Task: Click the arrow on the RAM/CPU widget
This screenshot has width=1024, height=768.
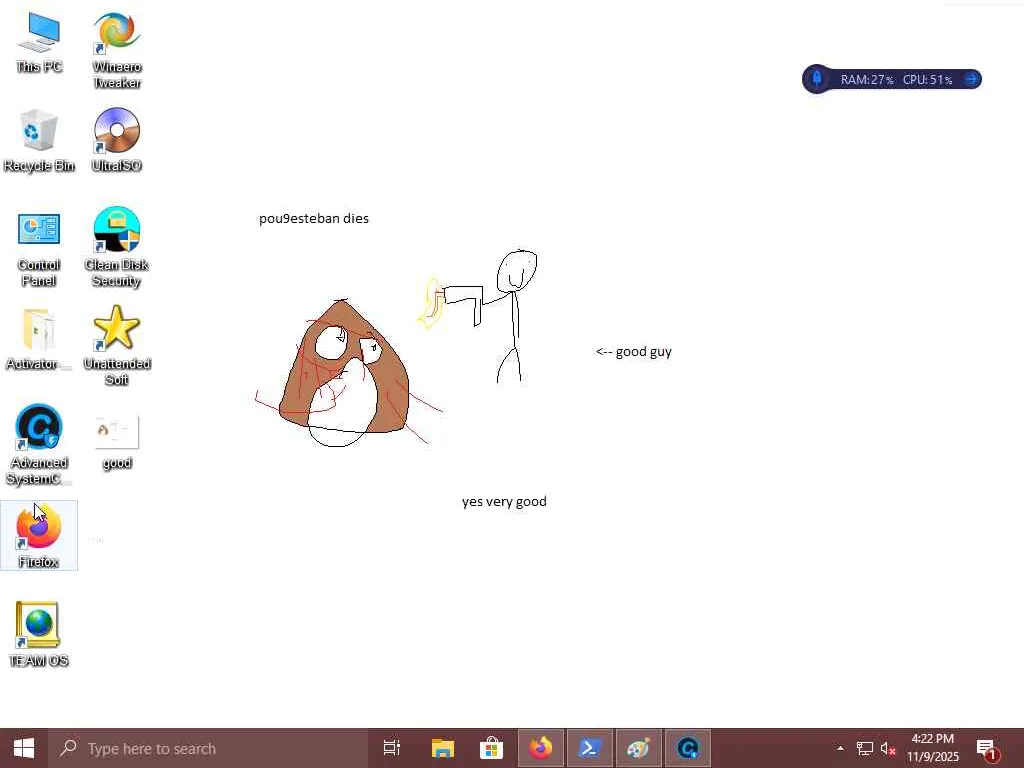Action: [971, 79]
